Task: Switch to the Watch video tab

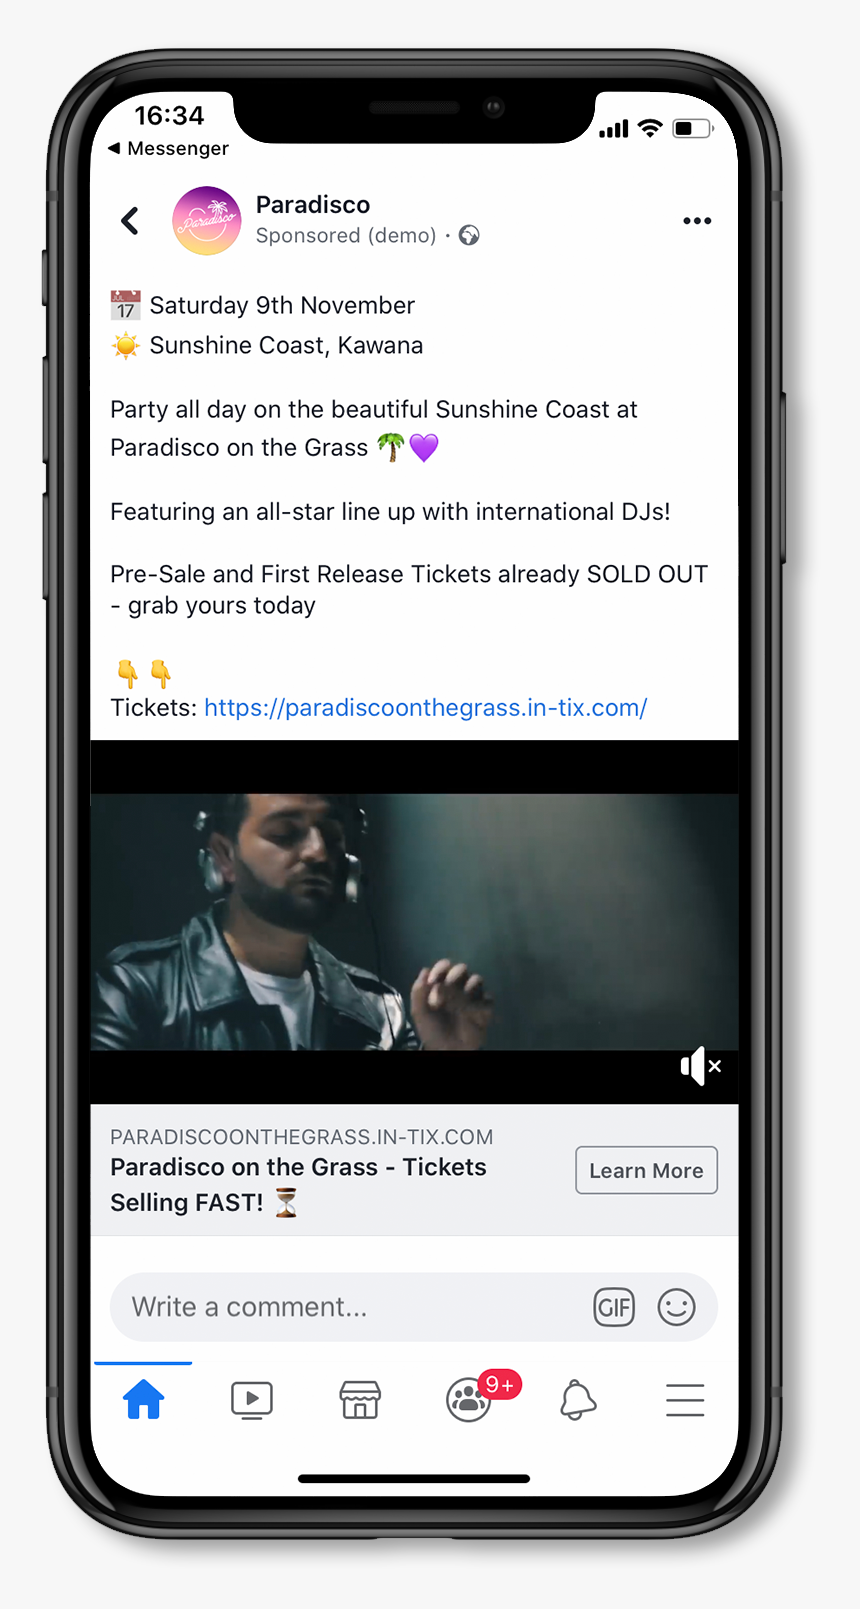Action: (x=252, y=1400)
